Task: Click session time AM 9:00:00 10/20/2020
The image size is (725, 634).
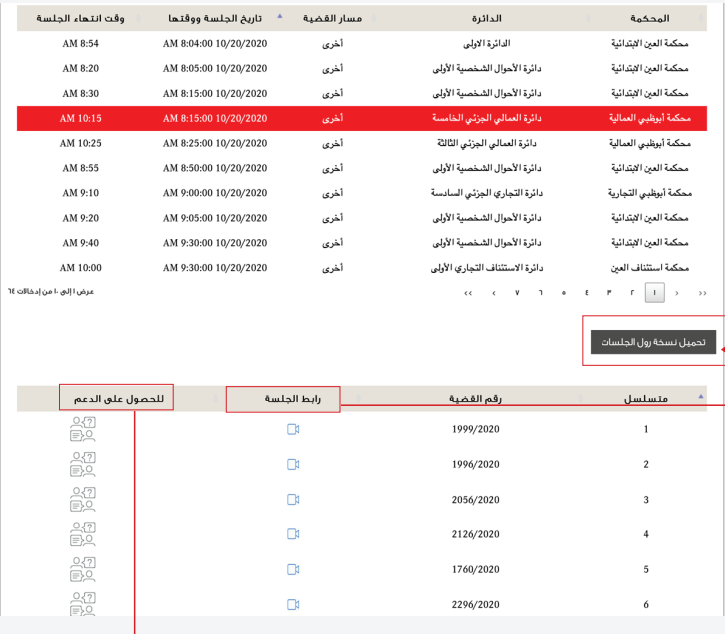Action: point(215,193)
